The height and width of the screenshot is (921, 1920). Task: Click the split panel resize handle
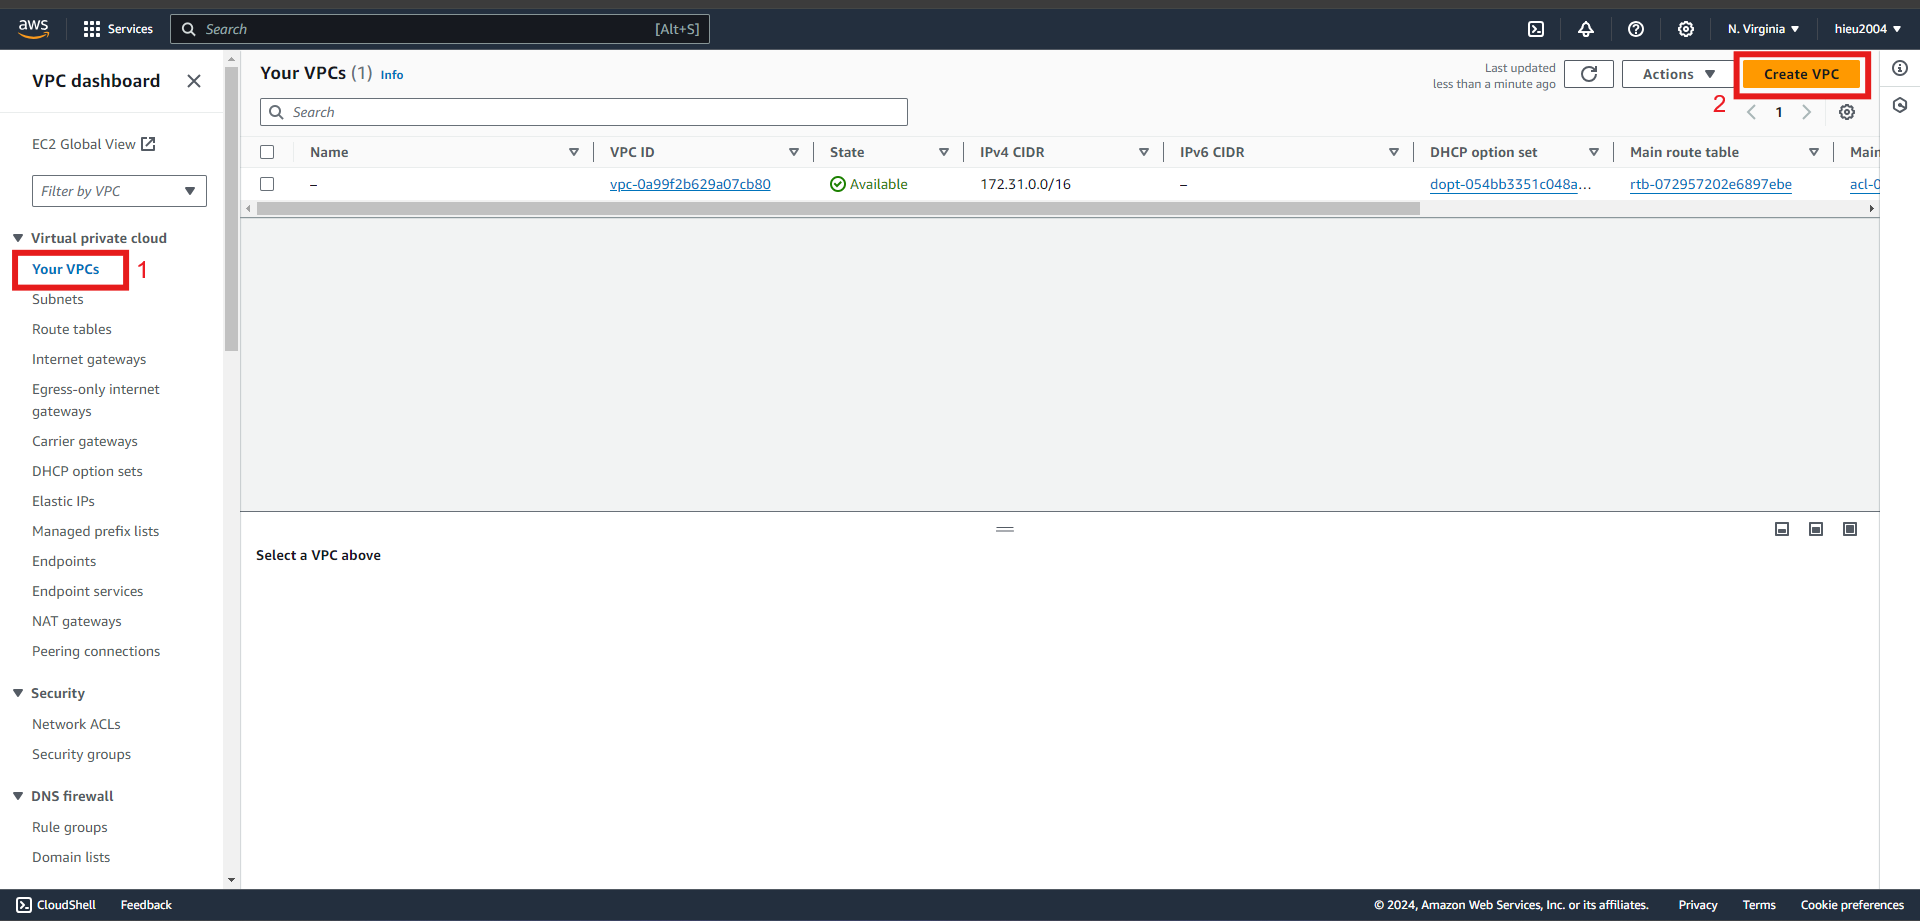(x=1005, y=529)
